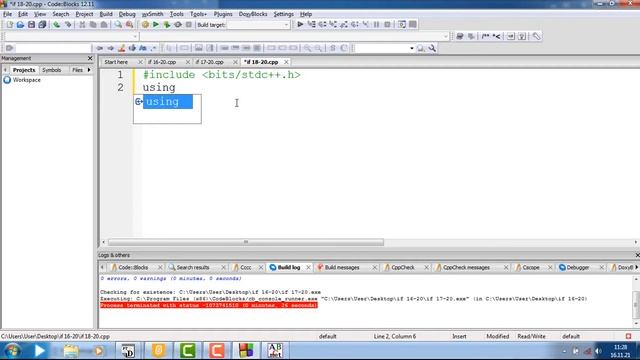The image size is (640, 360).
Task: Click the Build and run icon
Action: point(167,24)
